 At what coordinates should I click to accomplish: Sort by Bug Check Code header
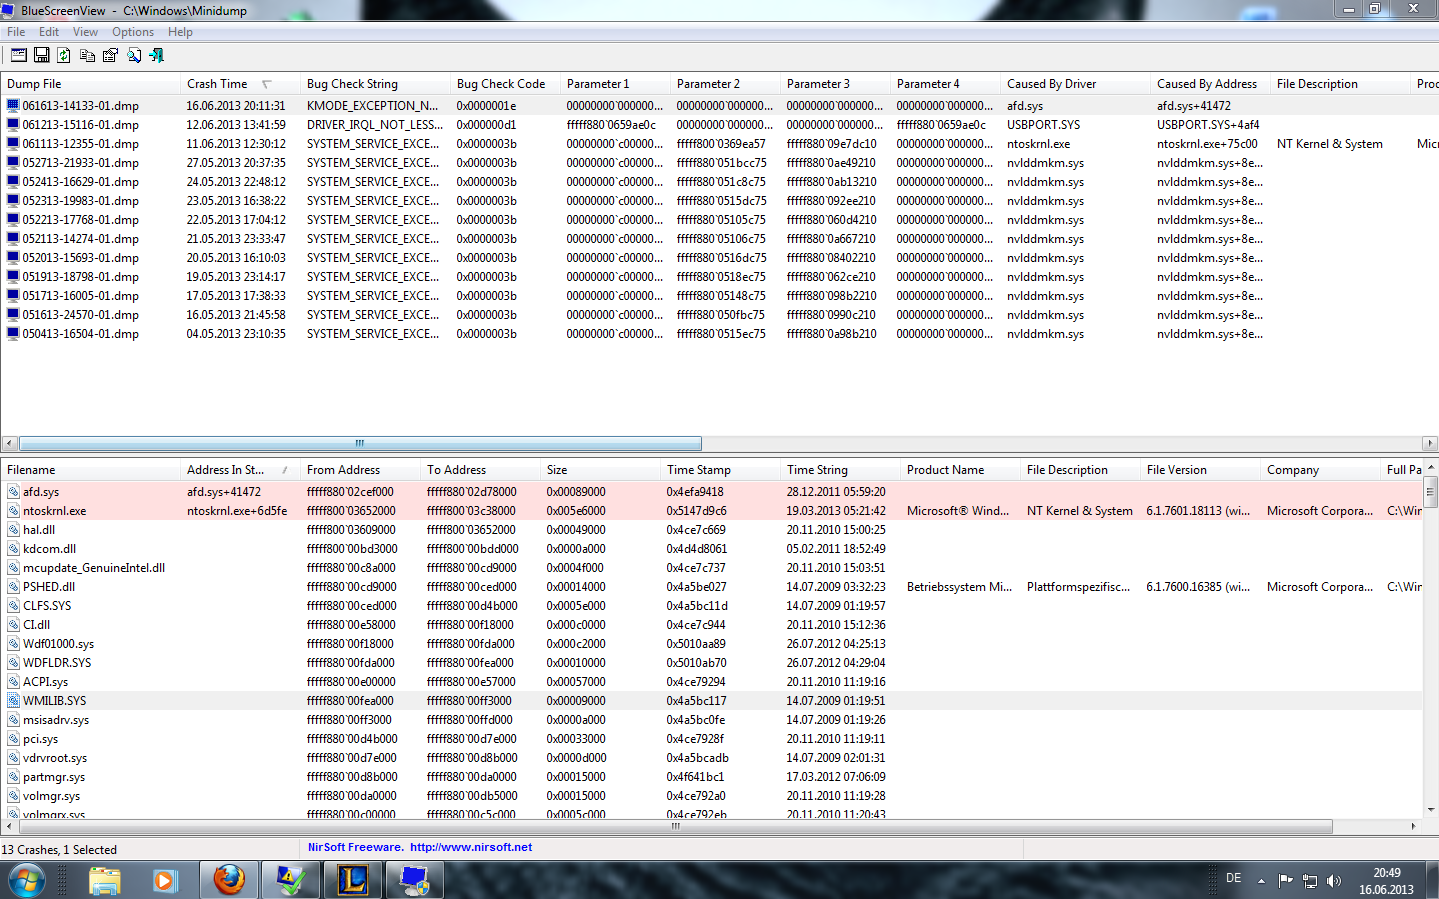[x=505, y=84]
